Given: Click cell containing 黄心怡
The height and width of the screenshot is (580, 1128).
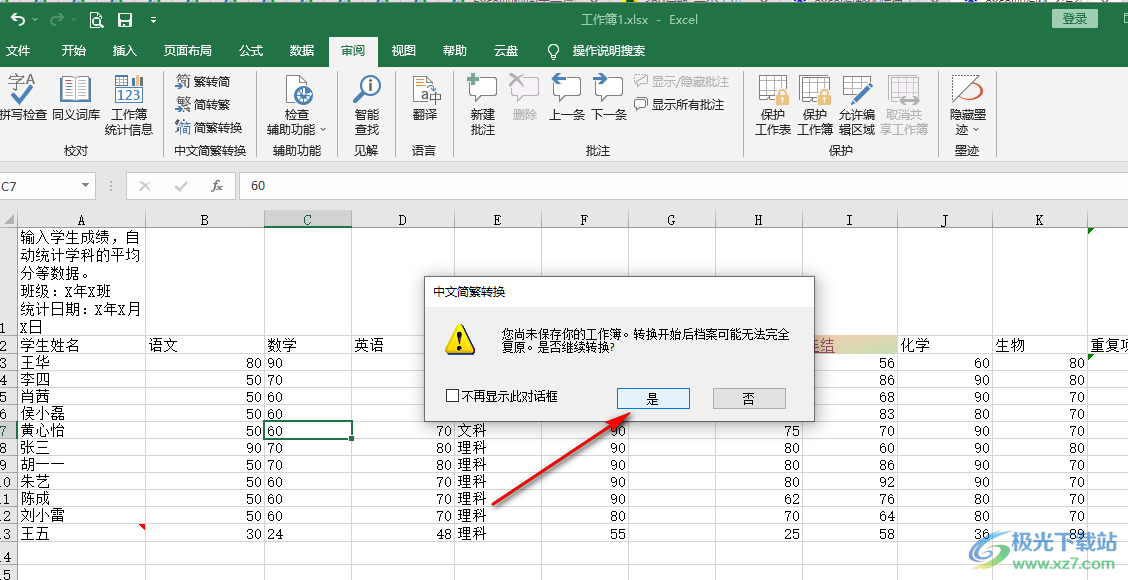Looking at the screenshot, I should click(x=81, y=430).
